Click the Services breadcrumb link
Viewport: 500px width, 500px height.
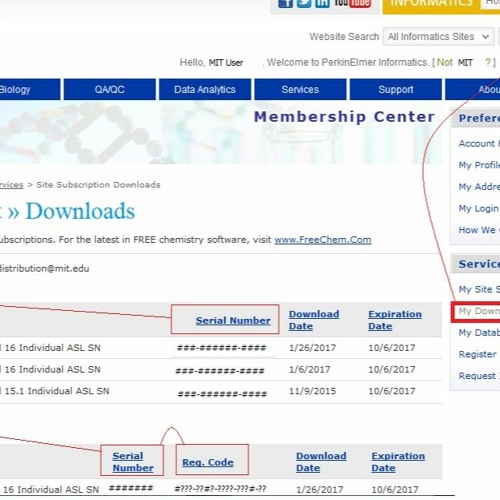tap(12, 185)
